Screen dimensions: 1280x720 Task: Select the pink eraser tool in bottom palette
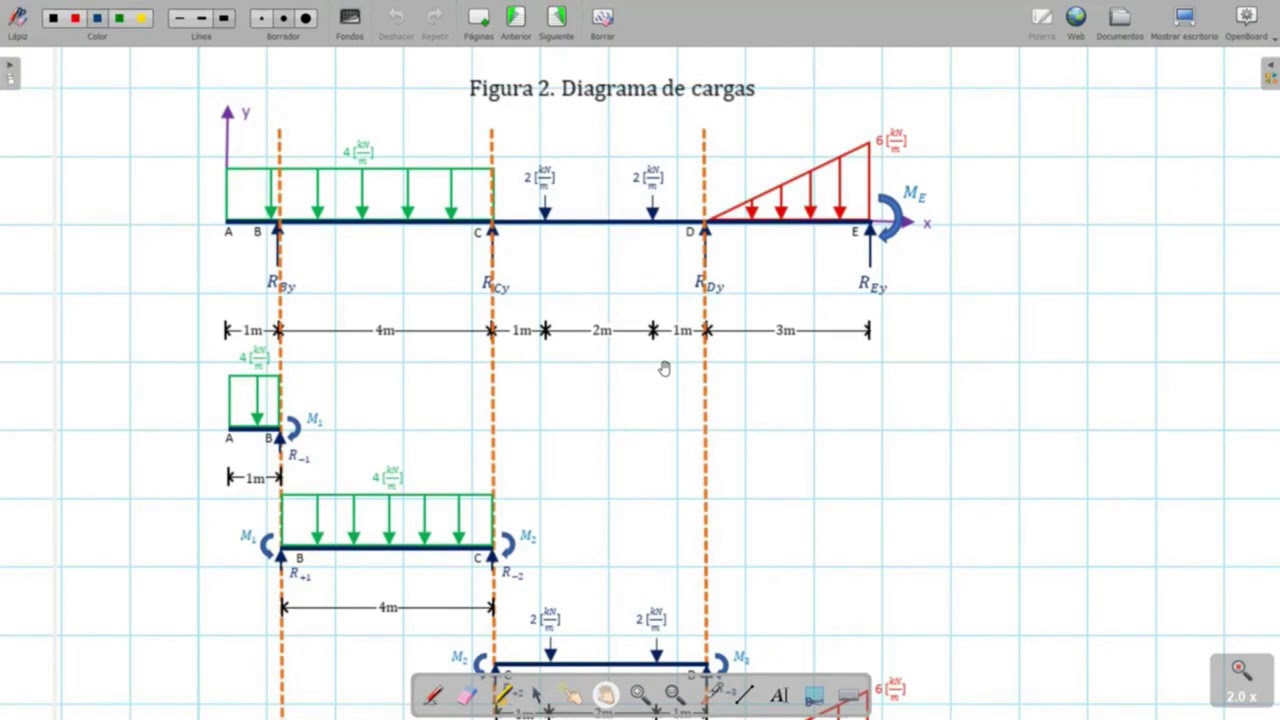(468, 695)
